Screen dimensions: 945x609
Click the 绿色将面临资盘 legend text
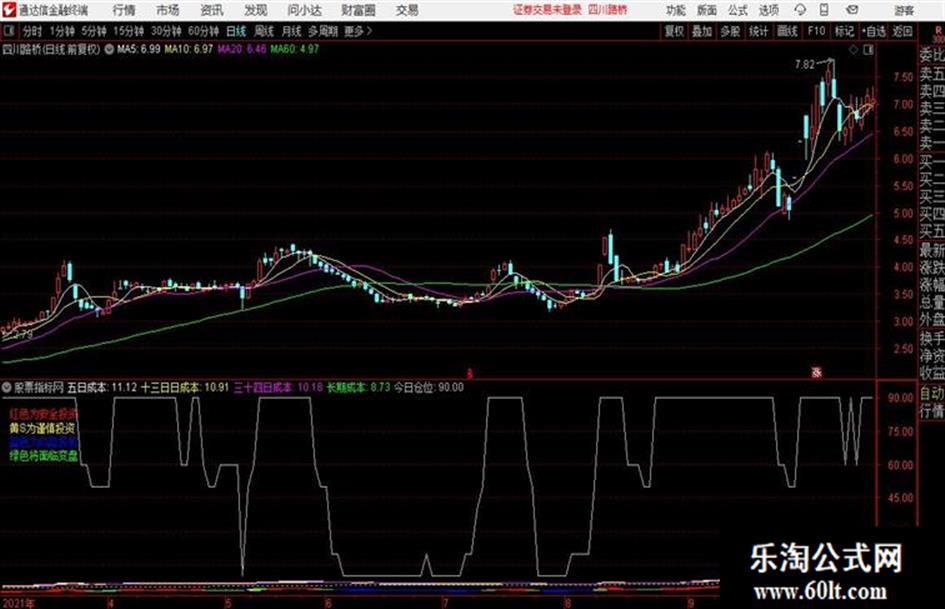click(x=44, y=456)
